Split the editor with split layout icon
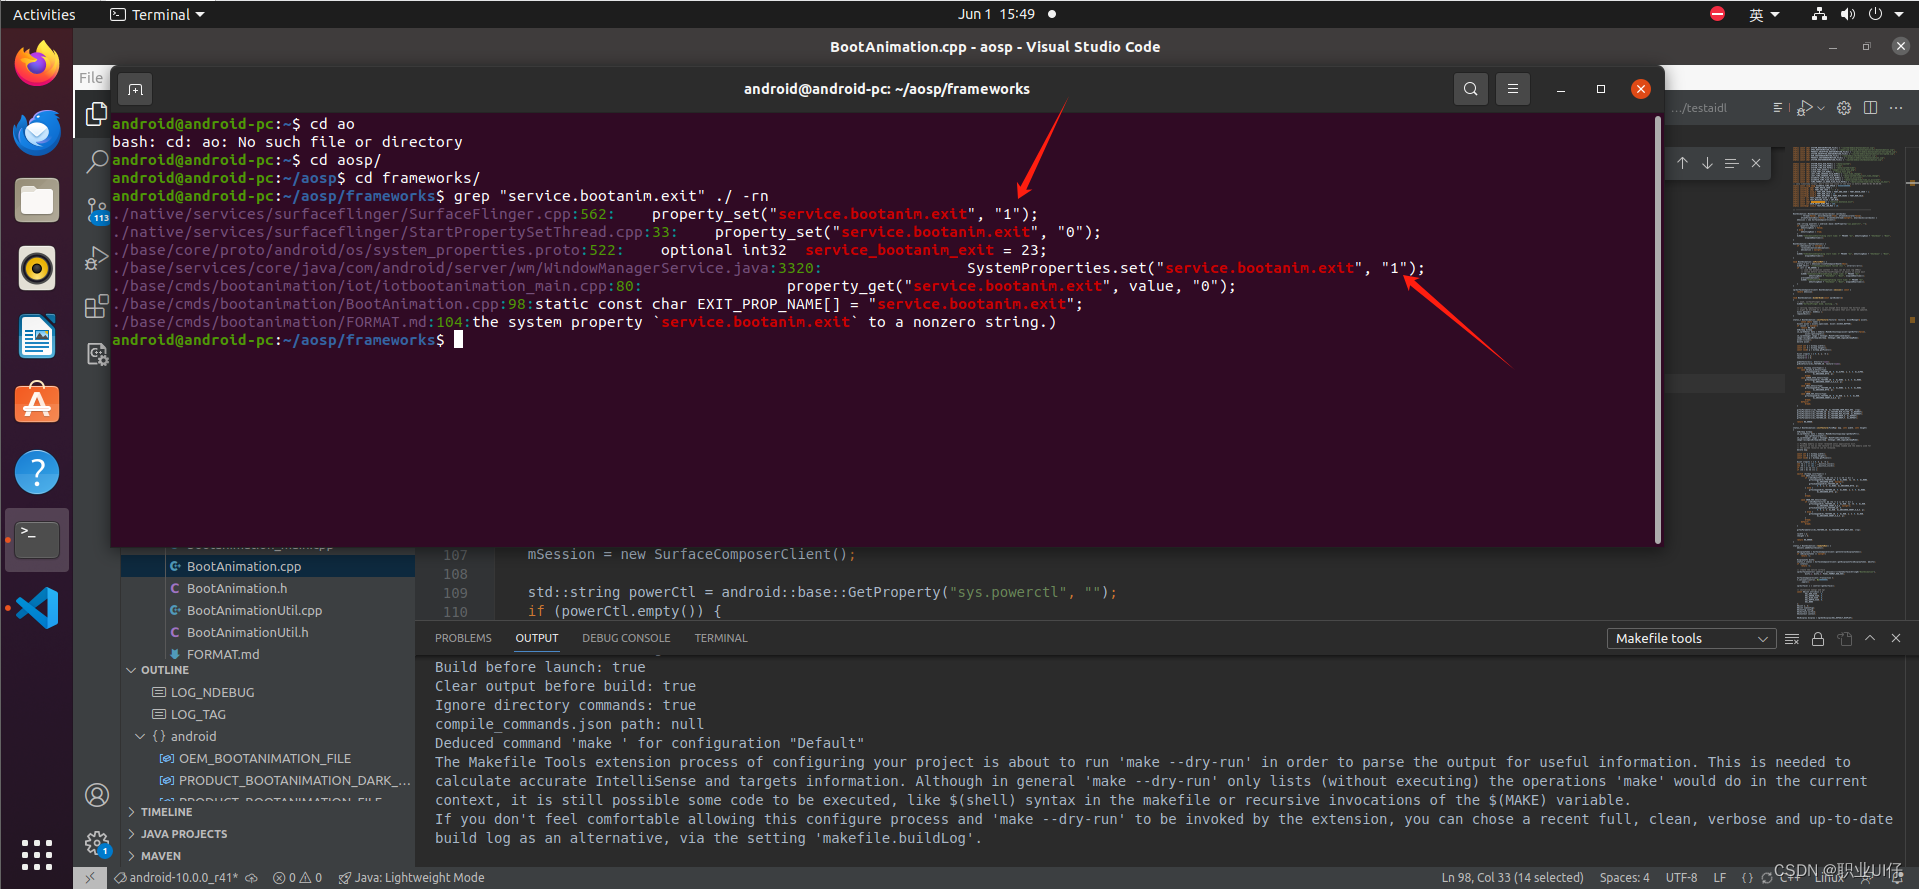Screen dimensions: 1919x889 tap(1870, 108)
